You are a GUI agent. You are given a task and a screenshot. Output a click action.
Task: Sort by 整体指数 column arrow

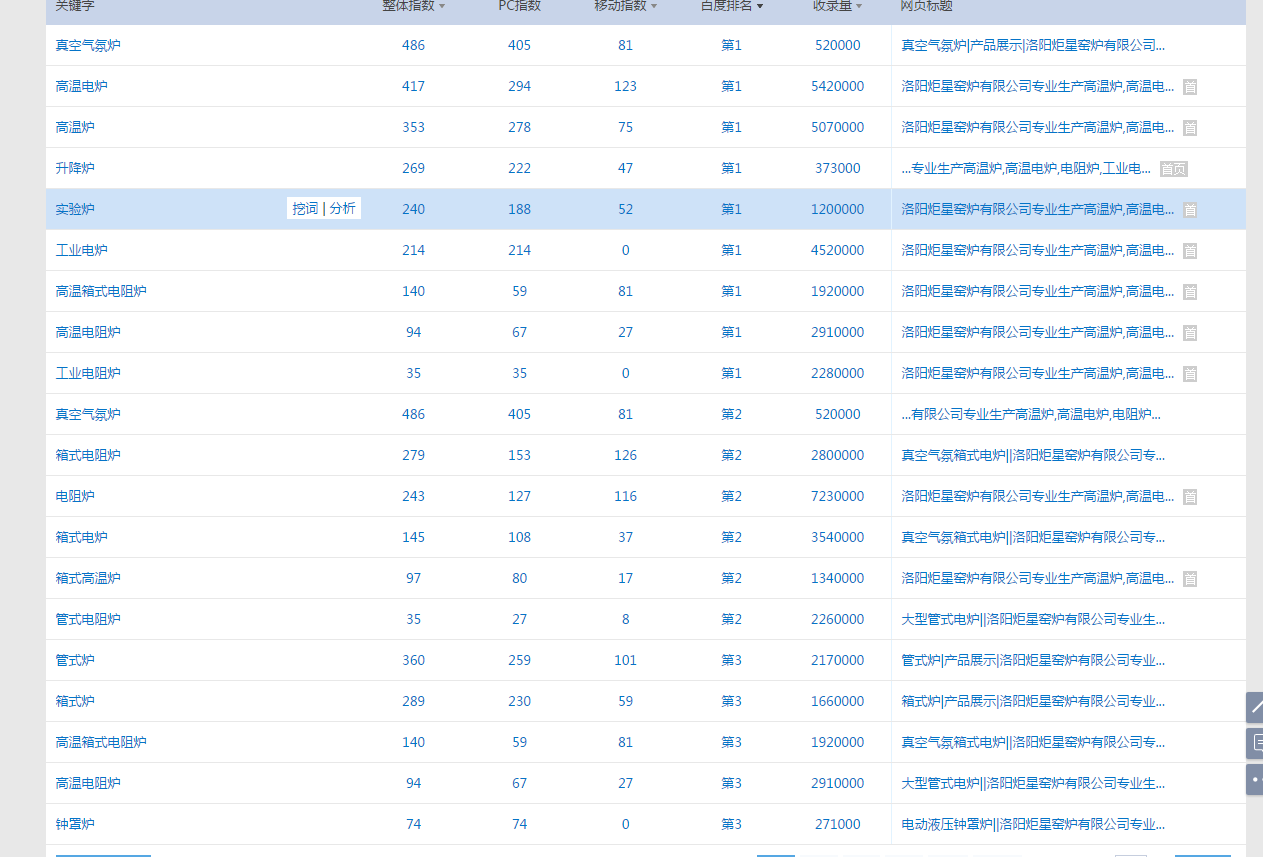(442, 7)
